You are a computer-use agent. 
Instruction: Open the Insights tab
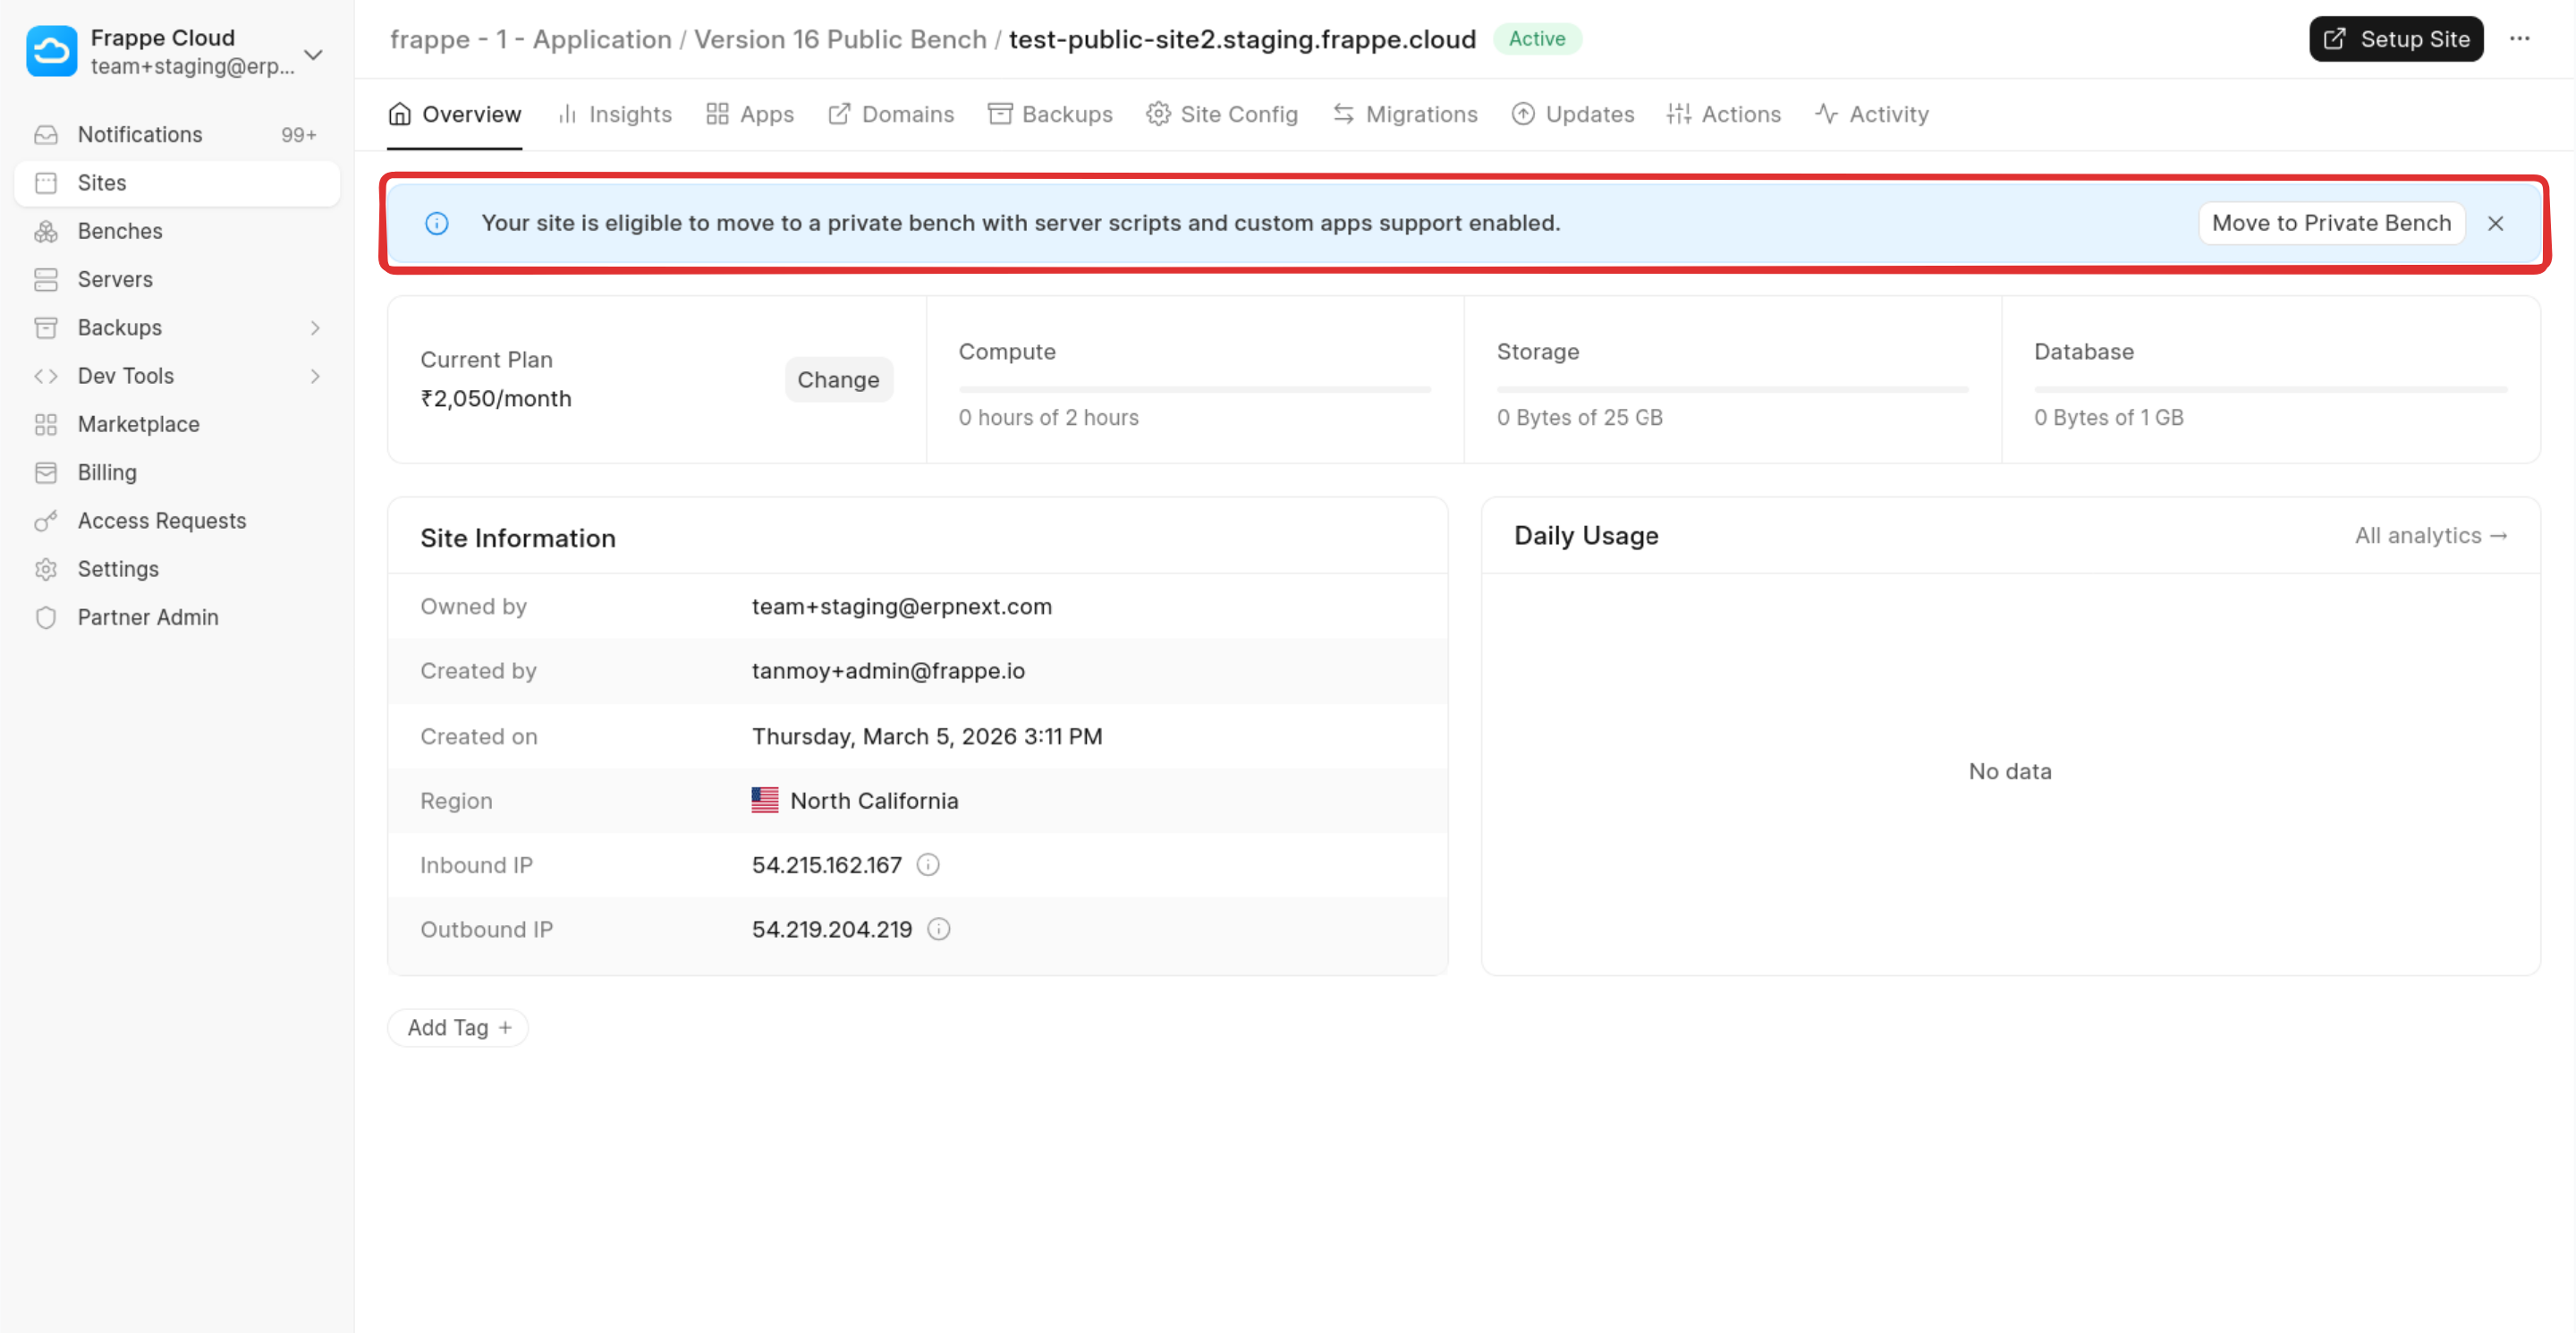point(615,114)
